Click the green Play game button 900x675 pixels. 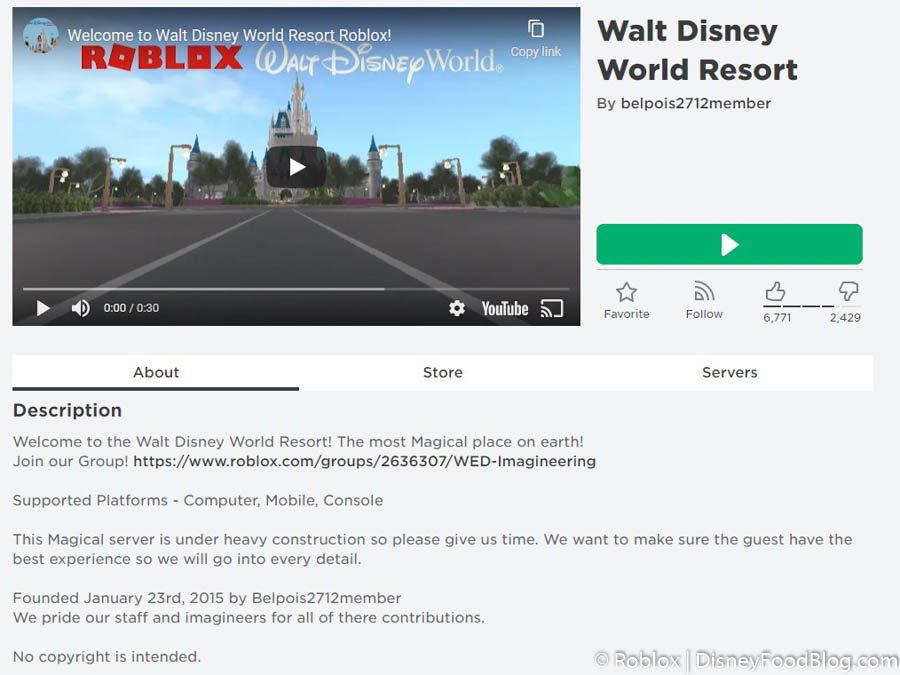tap(729, 245)
